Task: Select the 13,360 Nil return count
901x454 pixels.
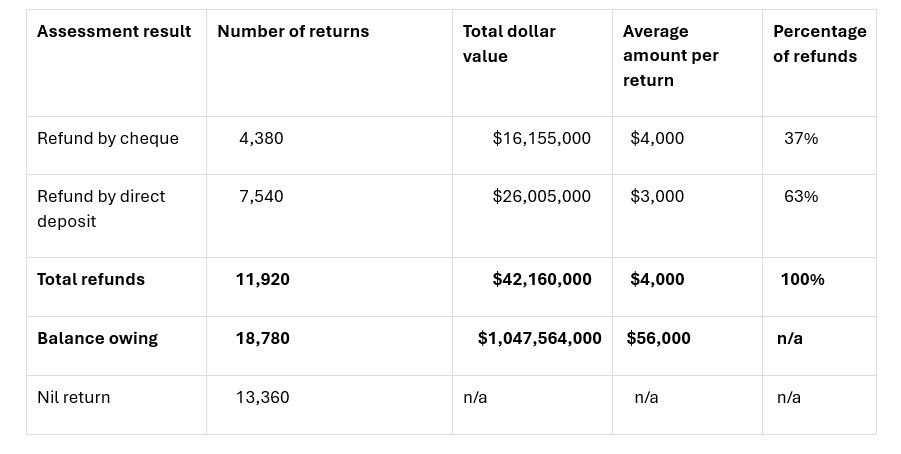Action: [263, 398]
